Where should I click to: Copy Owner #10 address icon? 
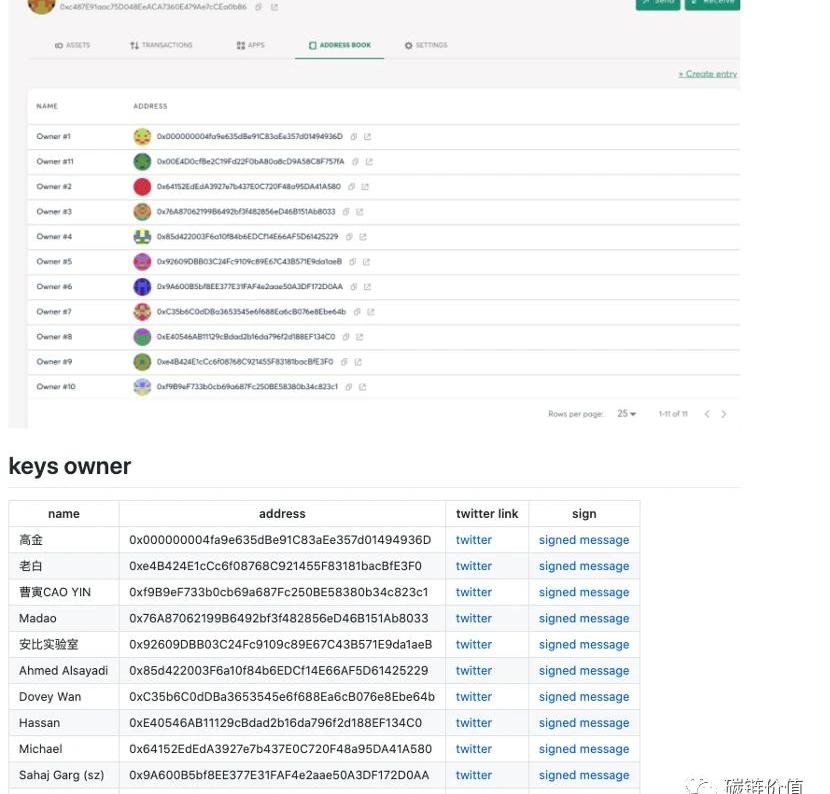(x=348, y=387)
